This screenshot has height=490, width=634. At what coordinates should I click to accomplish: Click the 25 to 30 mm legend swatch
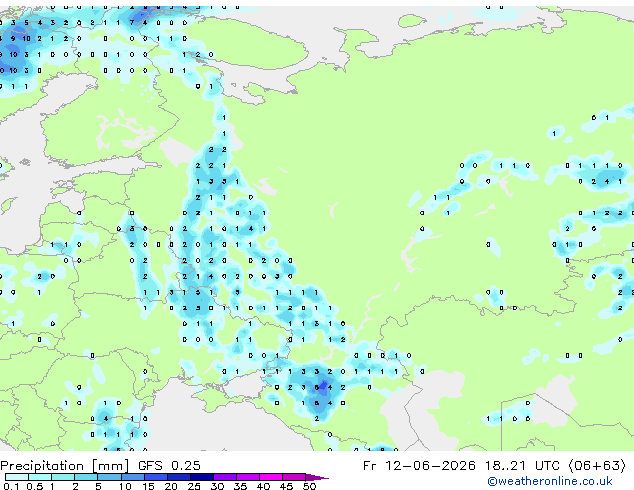pyautogui.click(x=201, y=477)
